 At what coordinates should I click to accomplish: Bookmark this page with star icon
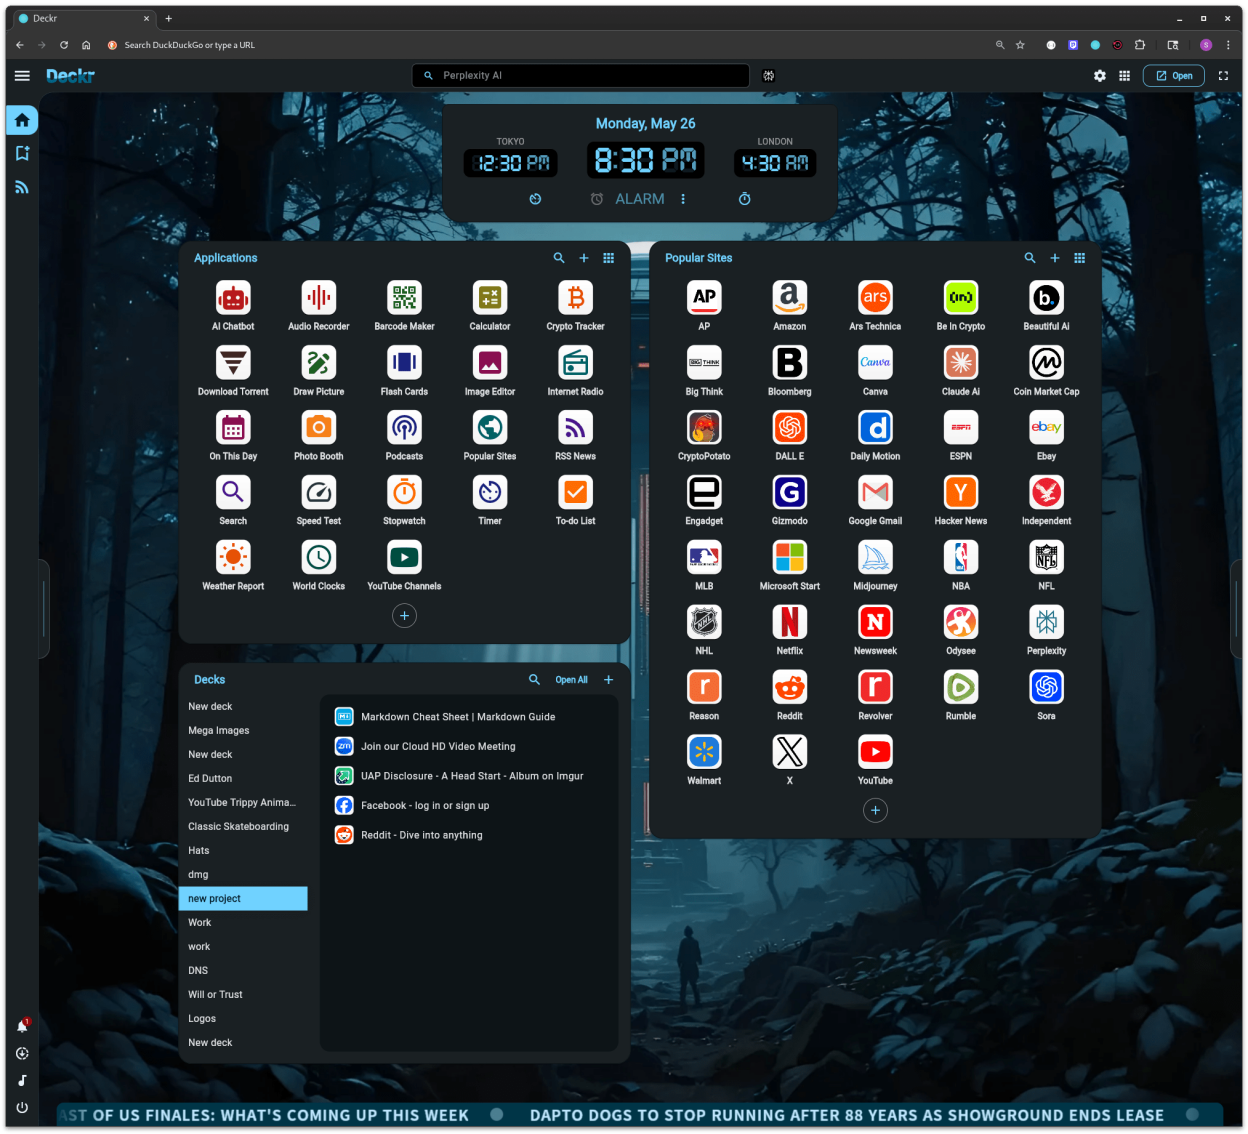click(1020, 45)
